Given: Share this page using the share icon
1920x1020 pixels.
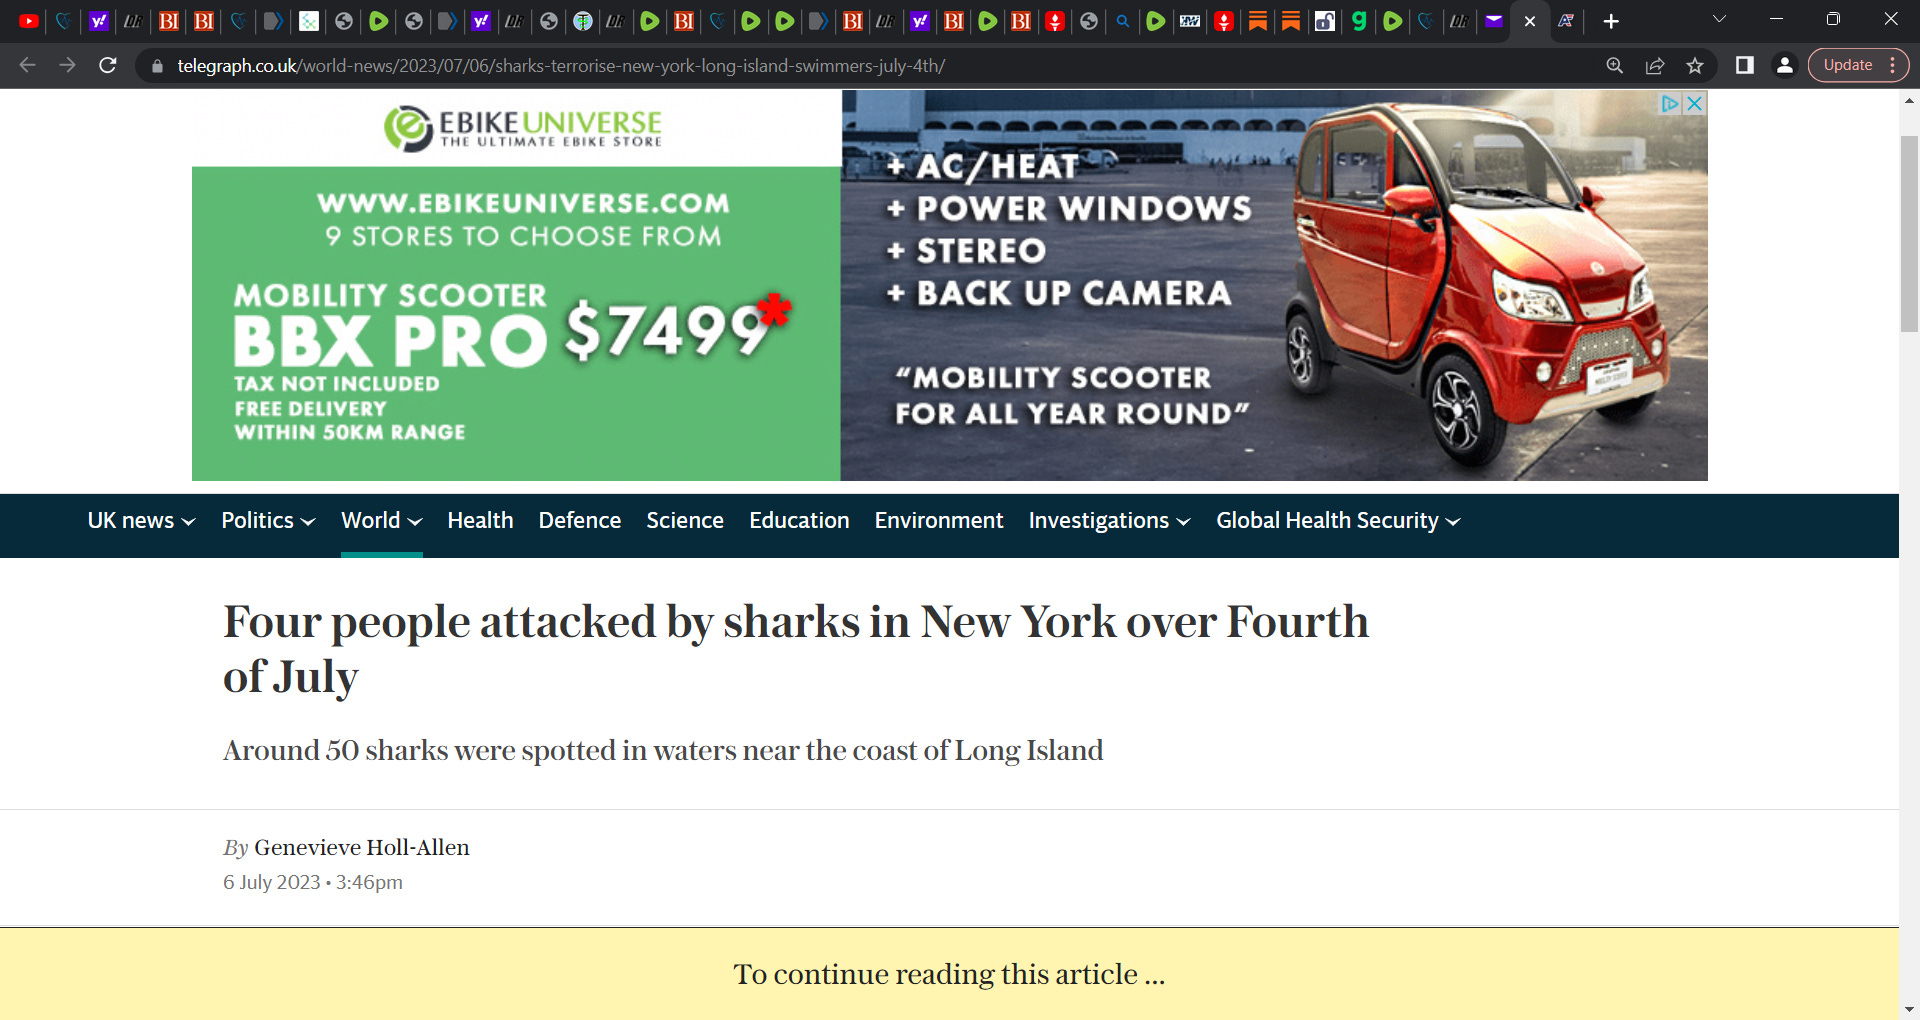Looking at the screenshot, I should [1655, 65].
